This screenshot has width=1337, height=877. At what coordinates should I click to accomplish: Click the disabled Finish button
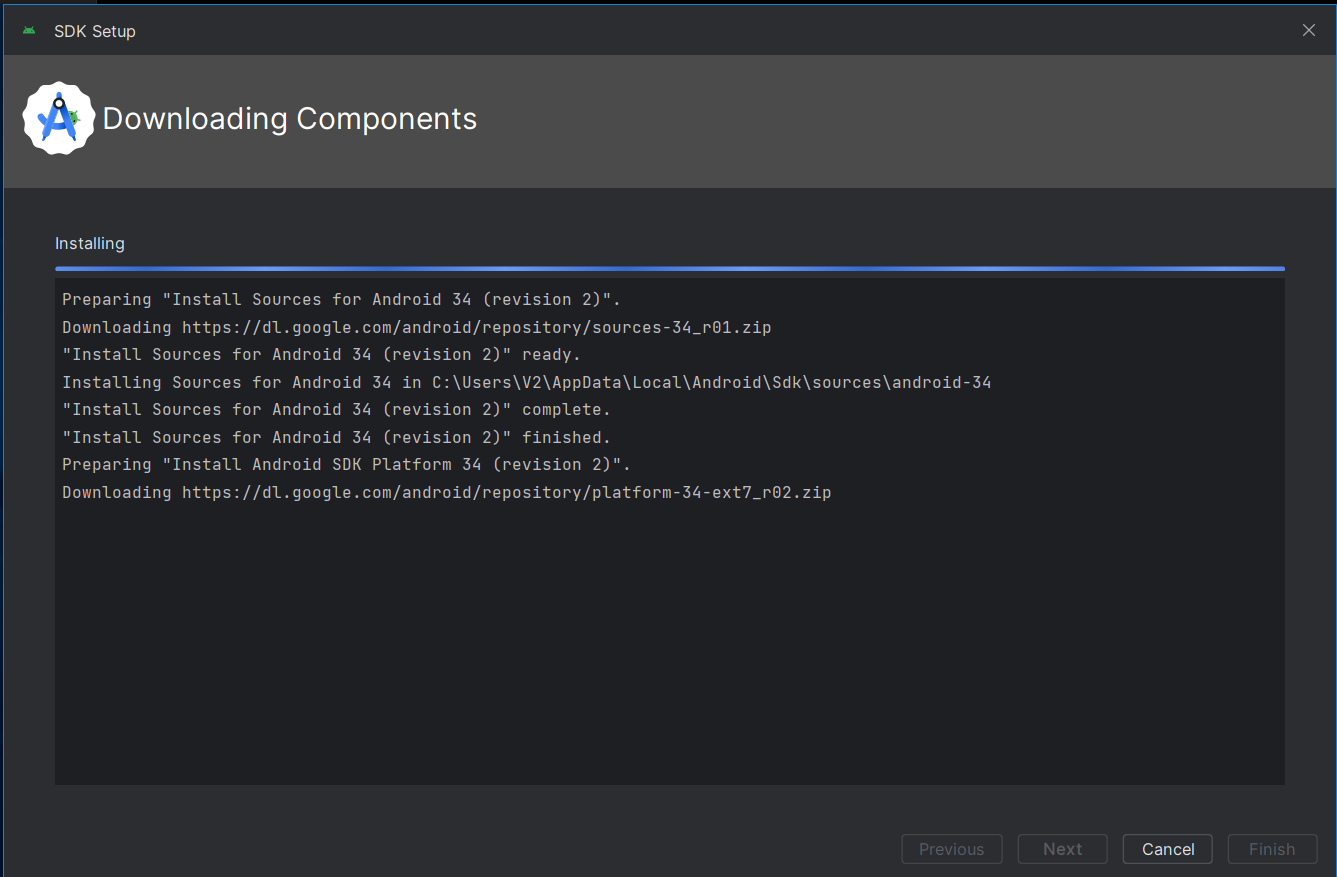(x=1271, y=849)
